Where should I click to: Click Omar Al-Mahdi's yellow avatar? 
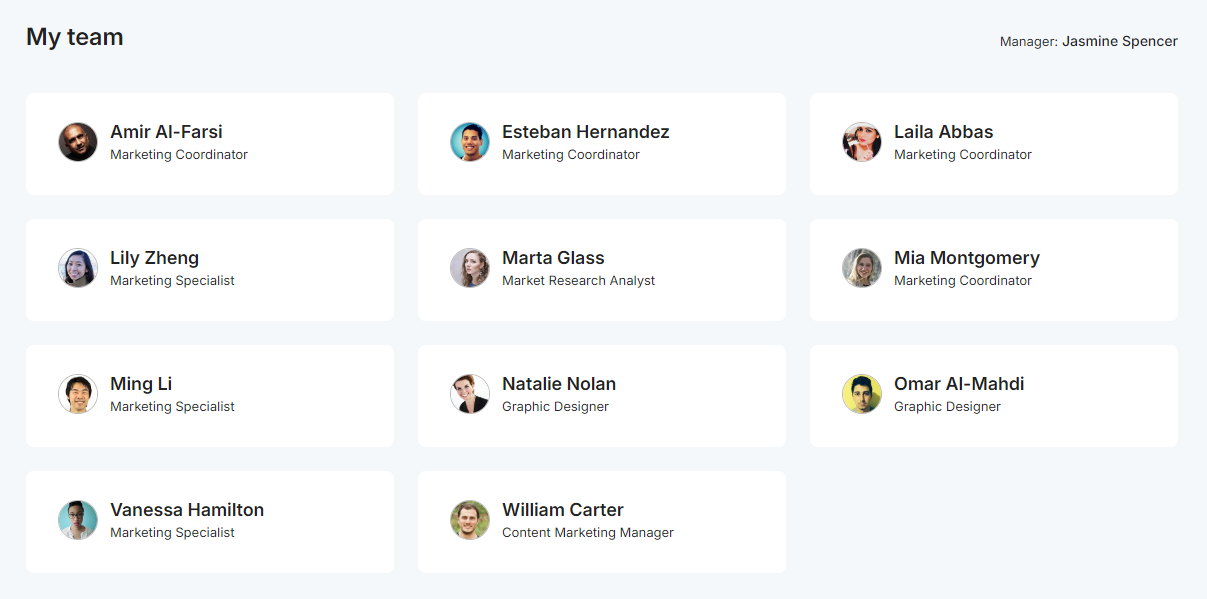pos(862,394)
